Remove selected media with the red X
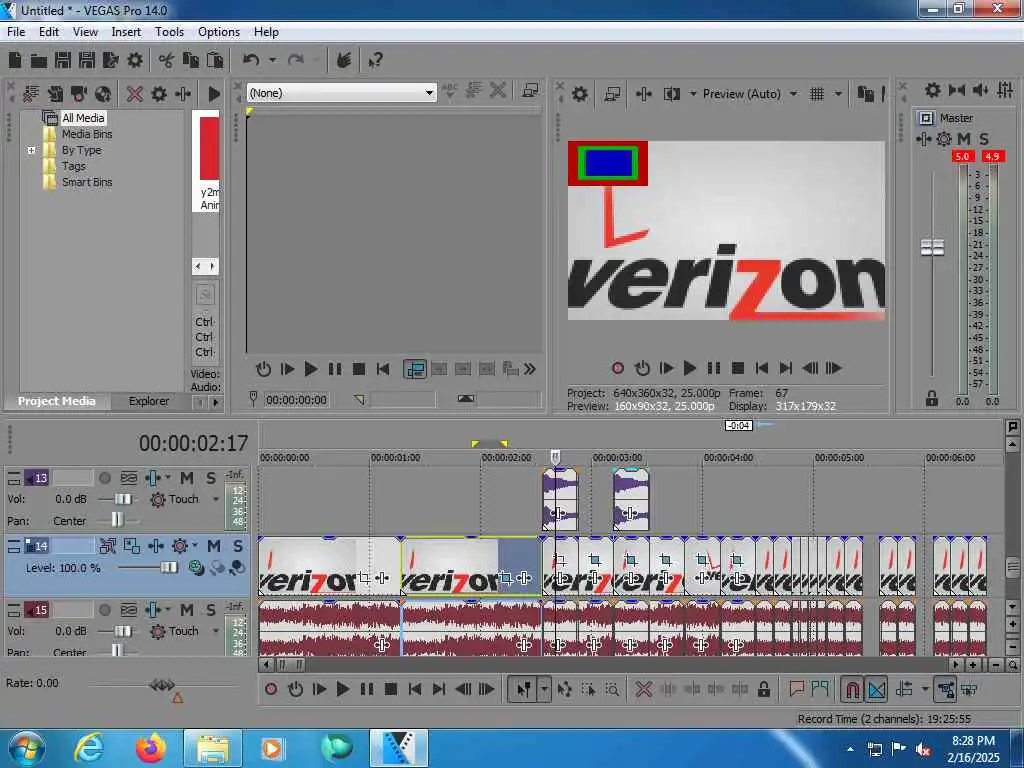1024x768 pixels. (135, 94)
